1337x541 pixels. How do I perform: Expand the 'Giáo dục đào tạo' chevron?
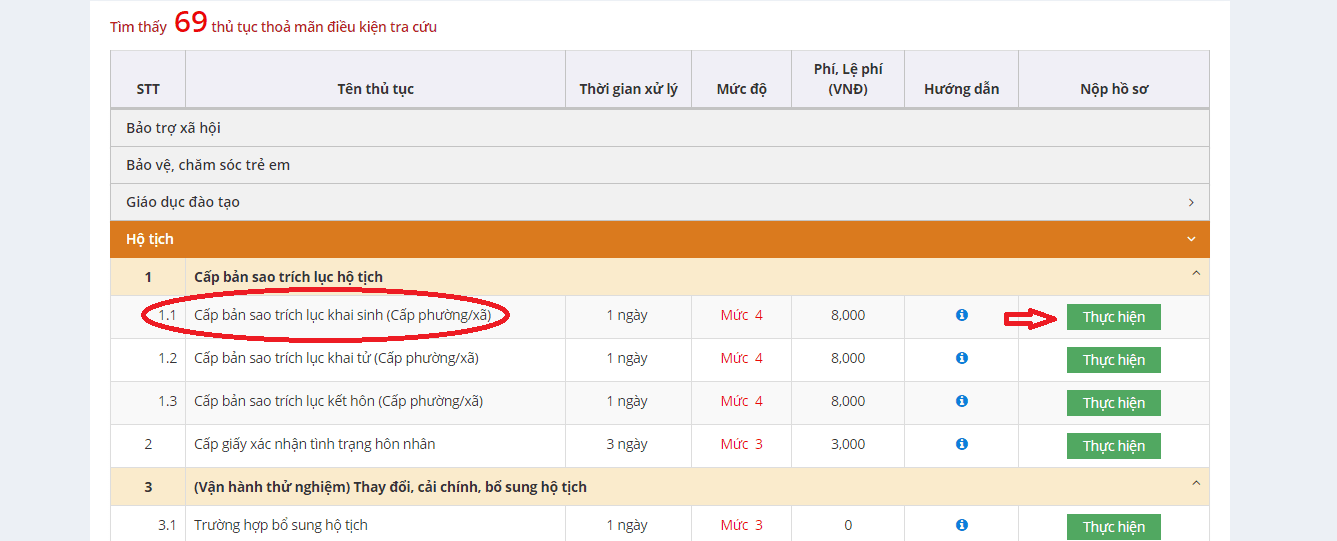pos(1191,203)
